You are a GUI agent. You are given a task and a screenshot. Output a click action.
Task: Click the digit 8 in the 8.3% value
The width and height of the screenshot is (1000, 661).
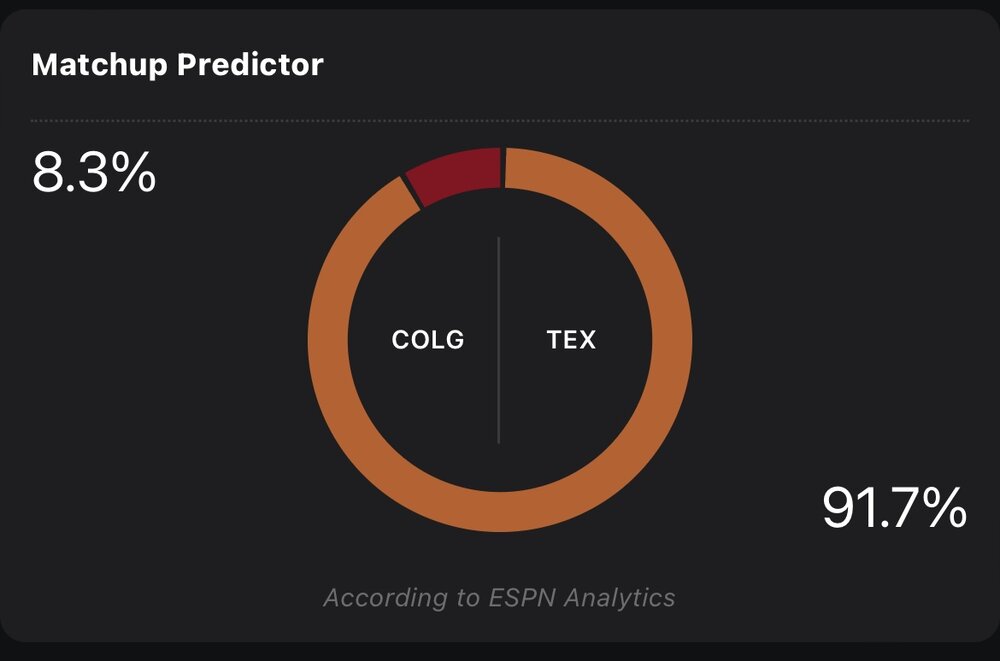(x=47, y=172)
